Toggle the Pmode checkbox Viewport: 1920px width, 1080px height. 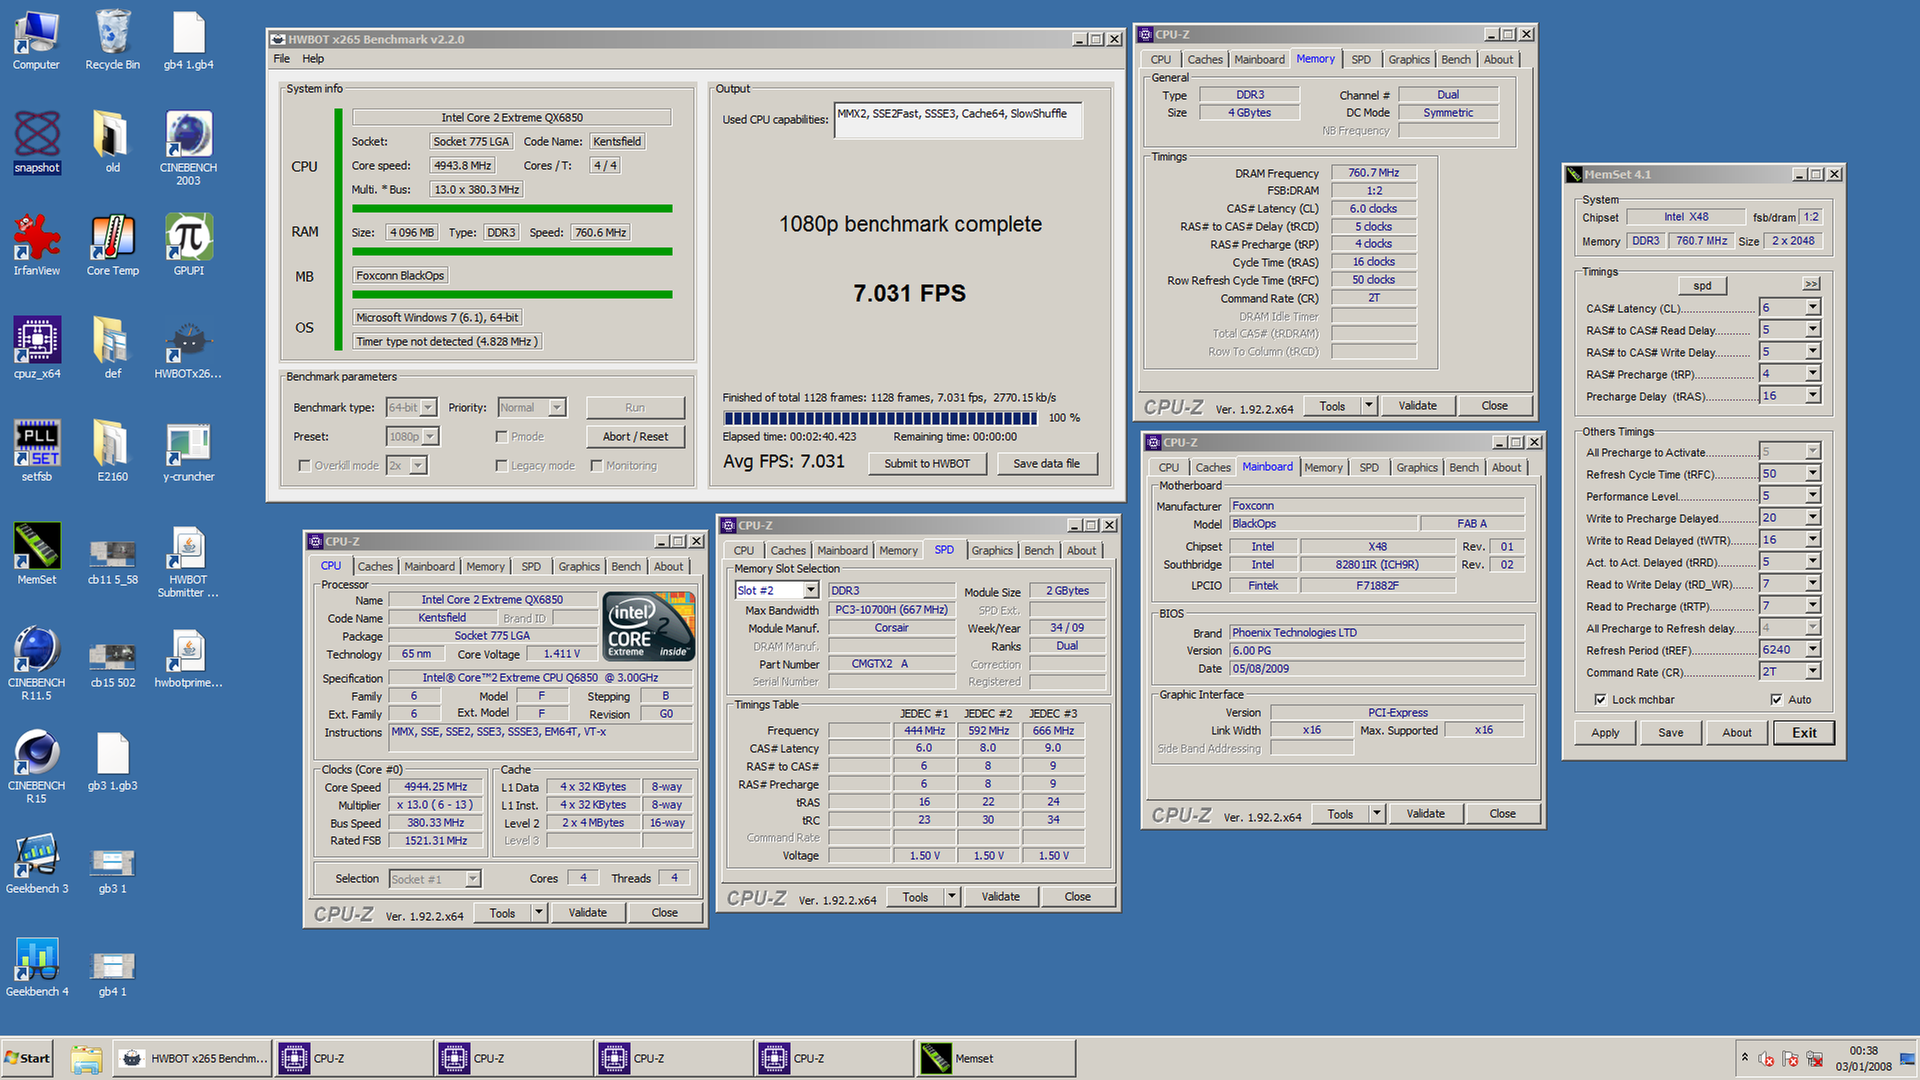pyautogui.click(x=501, y=437)
